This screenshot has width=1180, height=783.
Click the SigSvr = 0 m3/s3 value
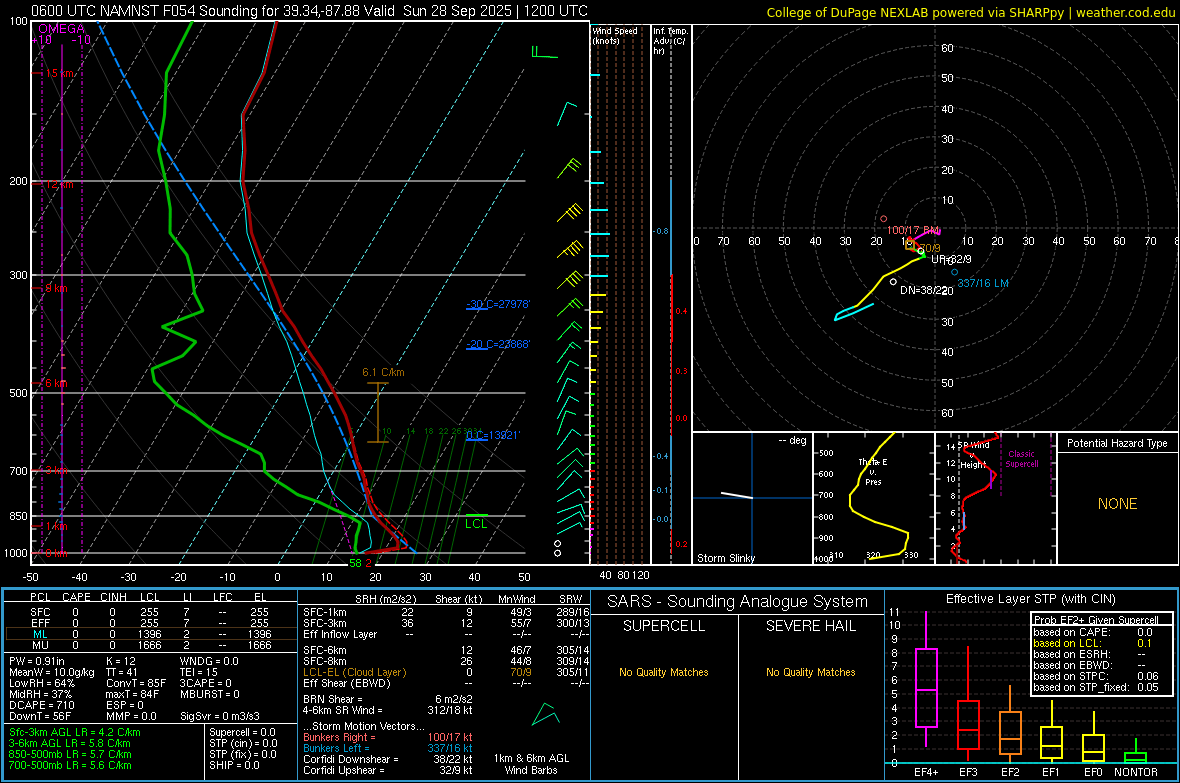click(220, 717)
